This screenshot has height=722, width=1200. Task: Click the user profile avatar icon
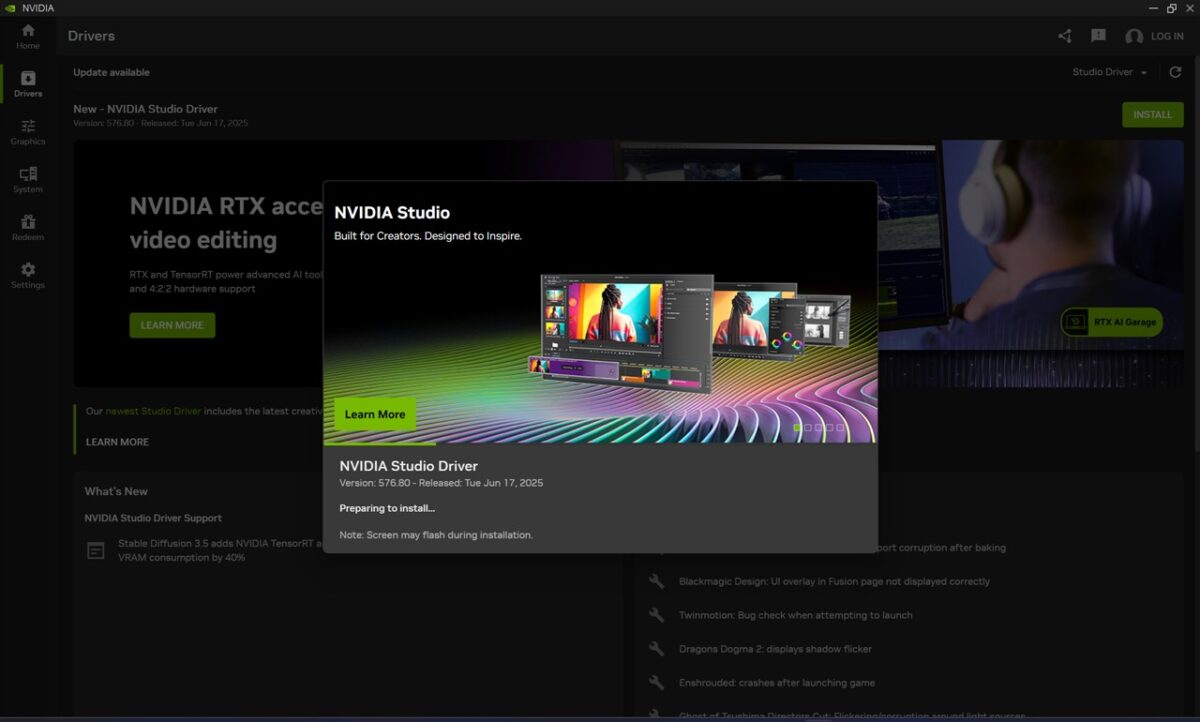point(1134,36)
